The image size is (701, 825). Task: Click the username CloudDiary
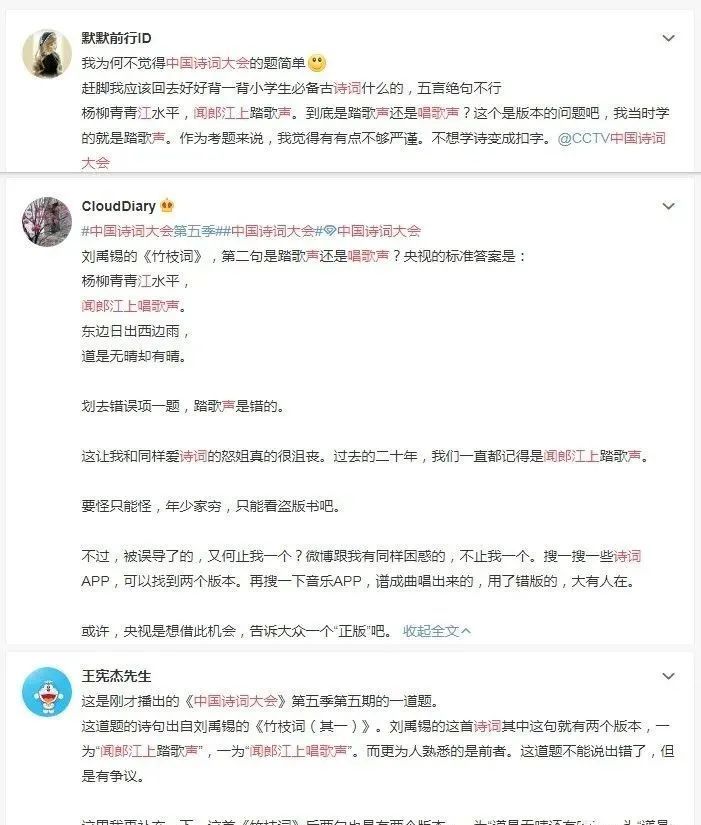coord(118,206)
